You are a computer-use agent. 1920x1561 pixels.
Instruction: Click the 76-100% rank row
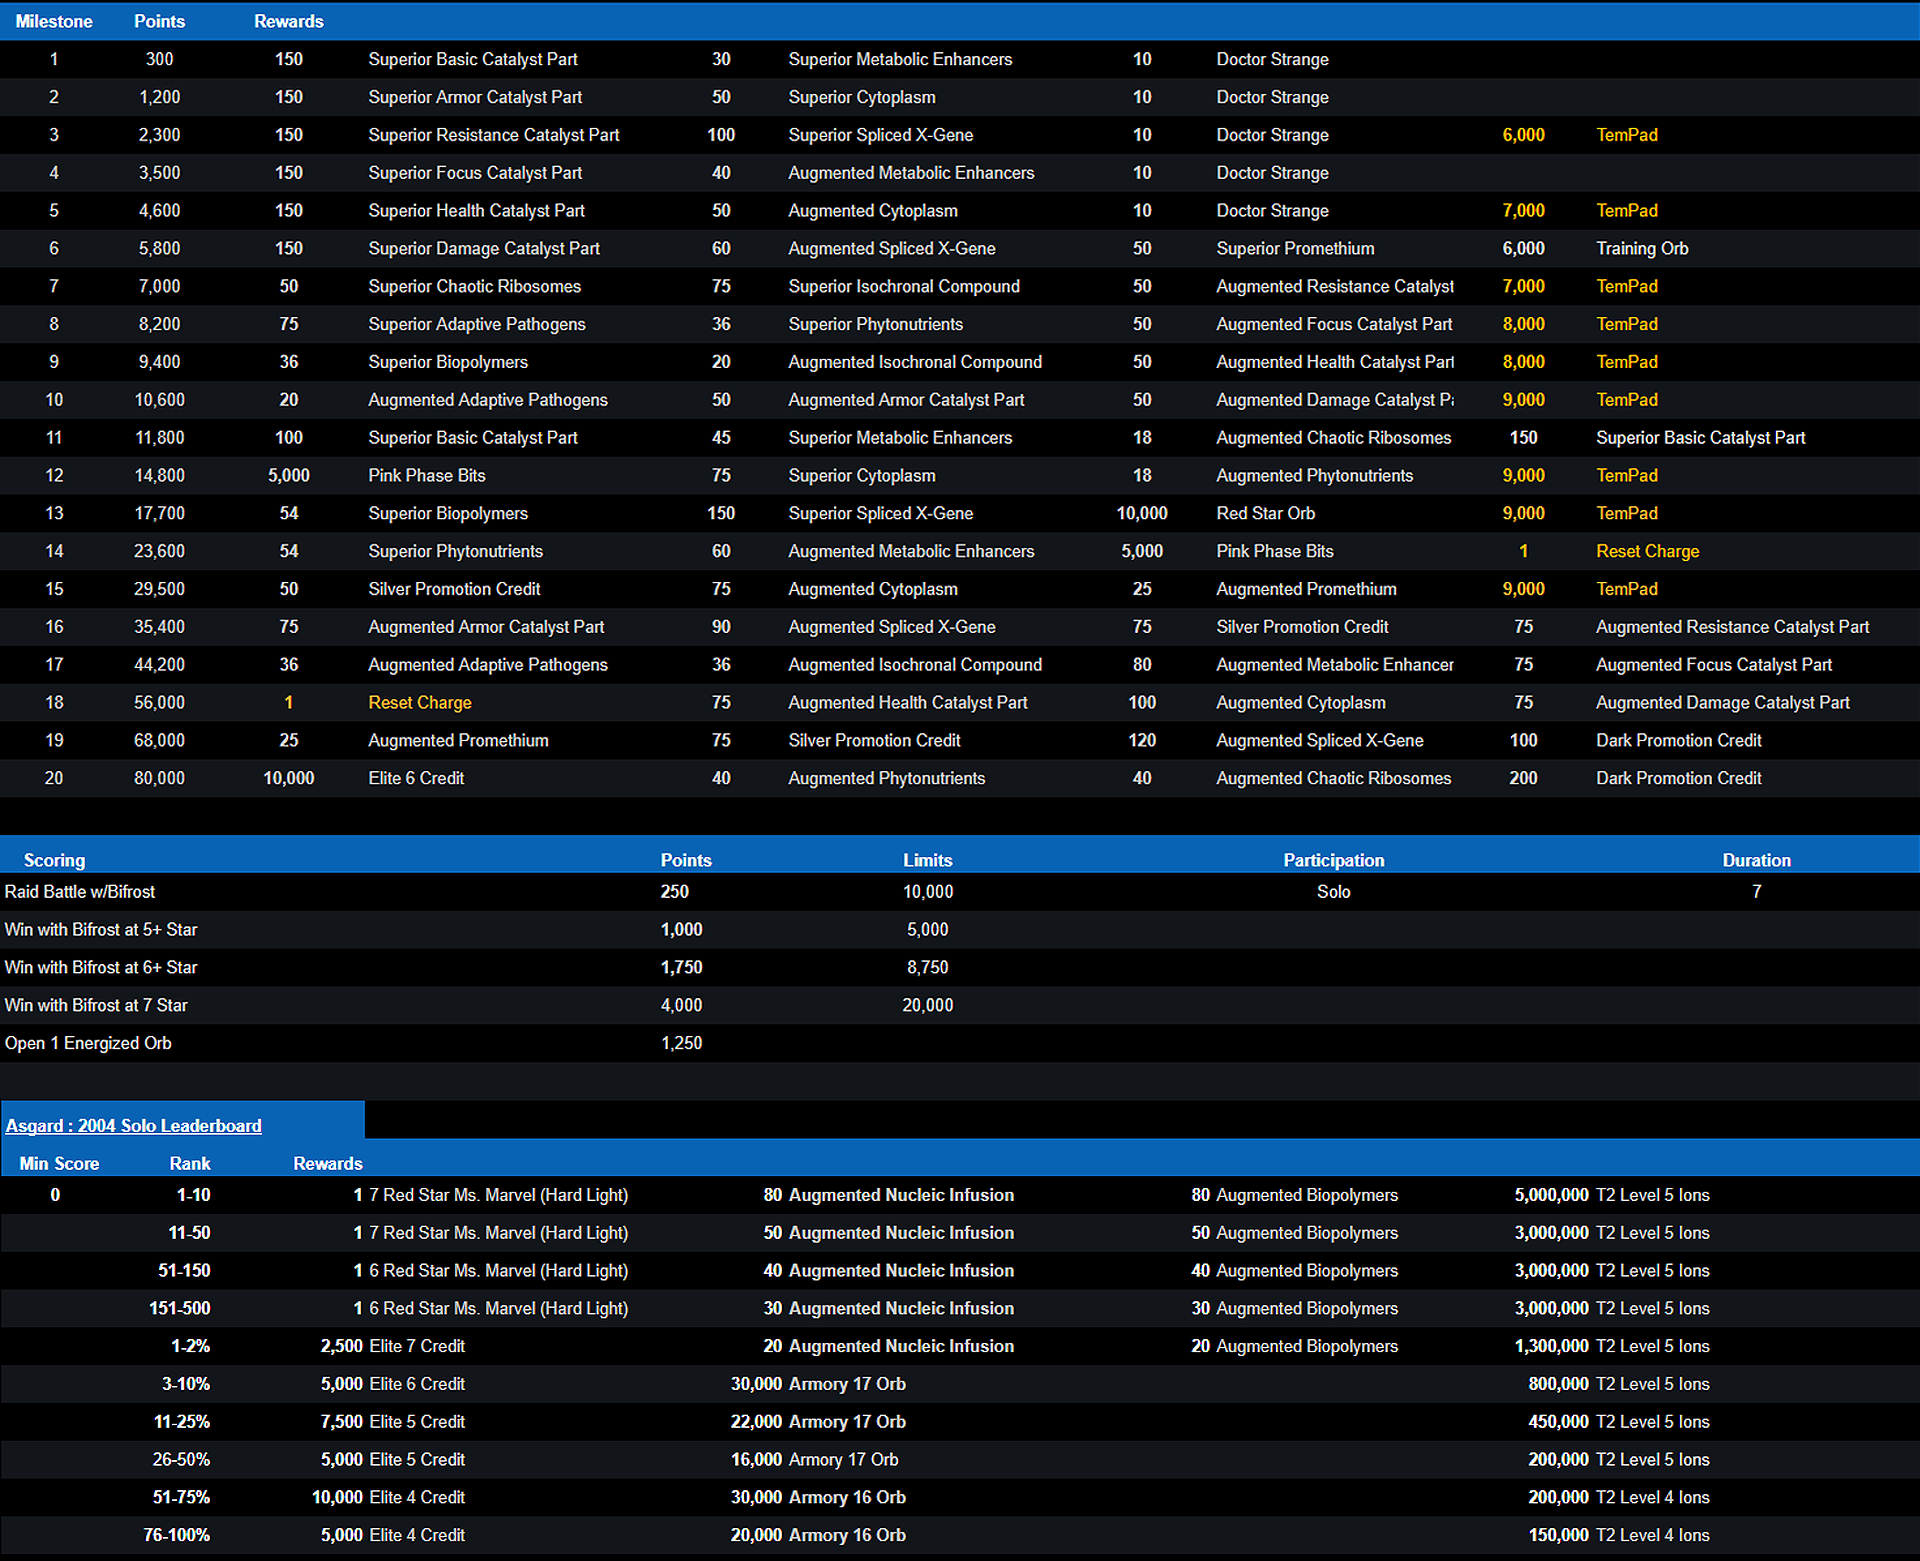click(x=176, y=1535)
